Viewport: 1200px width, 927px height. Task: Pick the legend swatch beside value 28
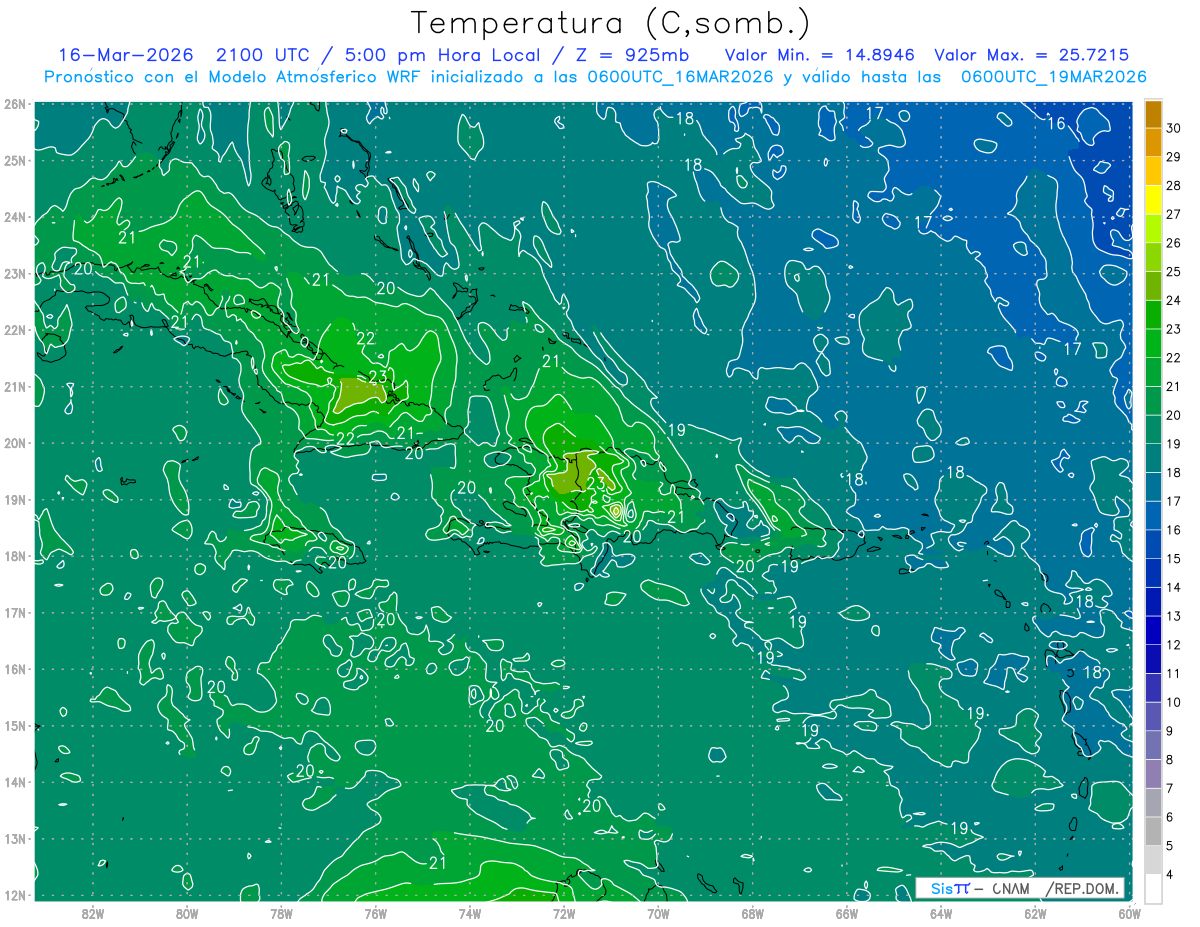point(1153,171)
